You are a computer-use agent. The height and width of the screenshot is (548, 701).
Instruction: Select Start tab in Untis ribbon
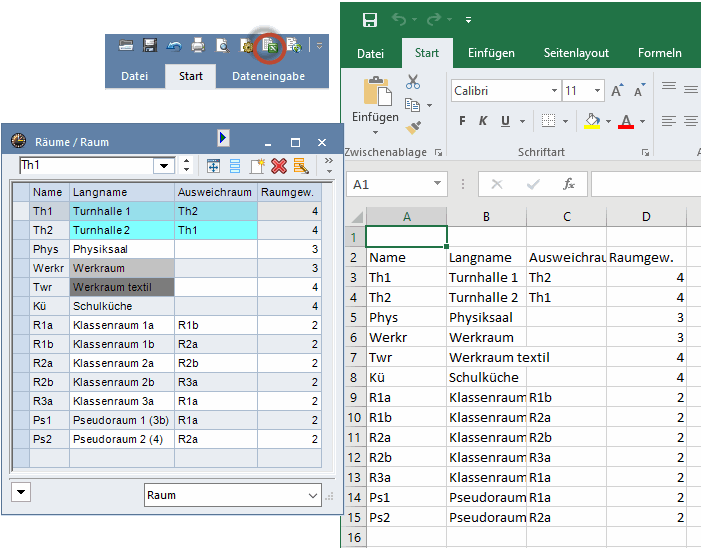tap(191, 76)
